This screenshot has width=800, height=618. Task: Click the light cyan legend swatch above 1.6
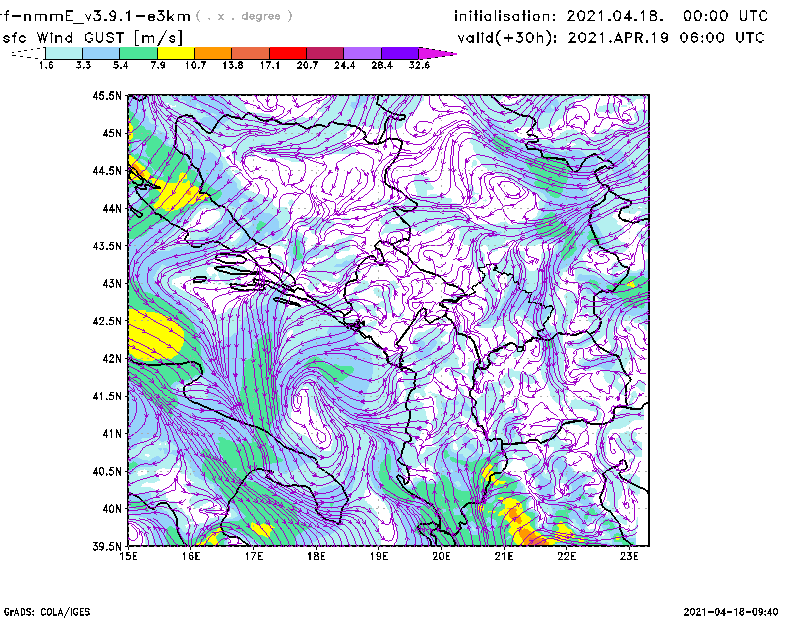click(x=64, y=53)
